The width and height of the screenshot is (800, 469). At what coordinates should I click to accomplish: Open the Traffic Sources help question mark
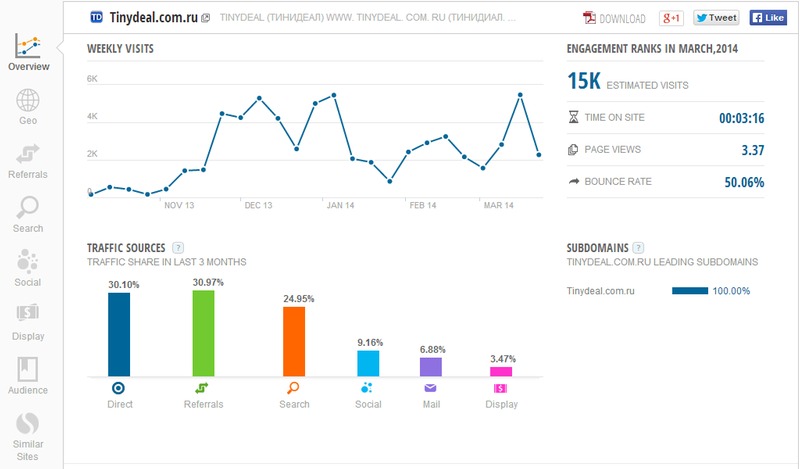pos(178,248)
